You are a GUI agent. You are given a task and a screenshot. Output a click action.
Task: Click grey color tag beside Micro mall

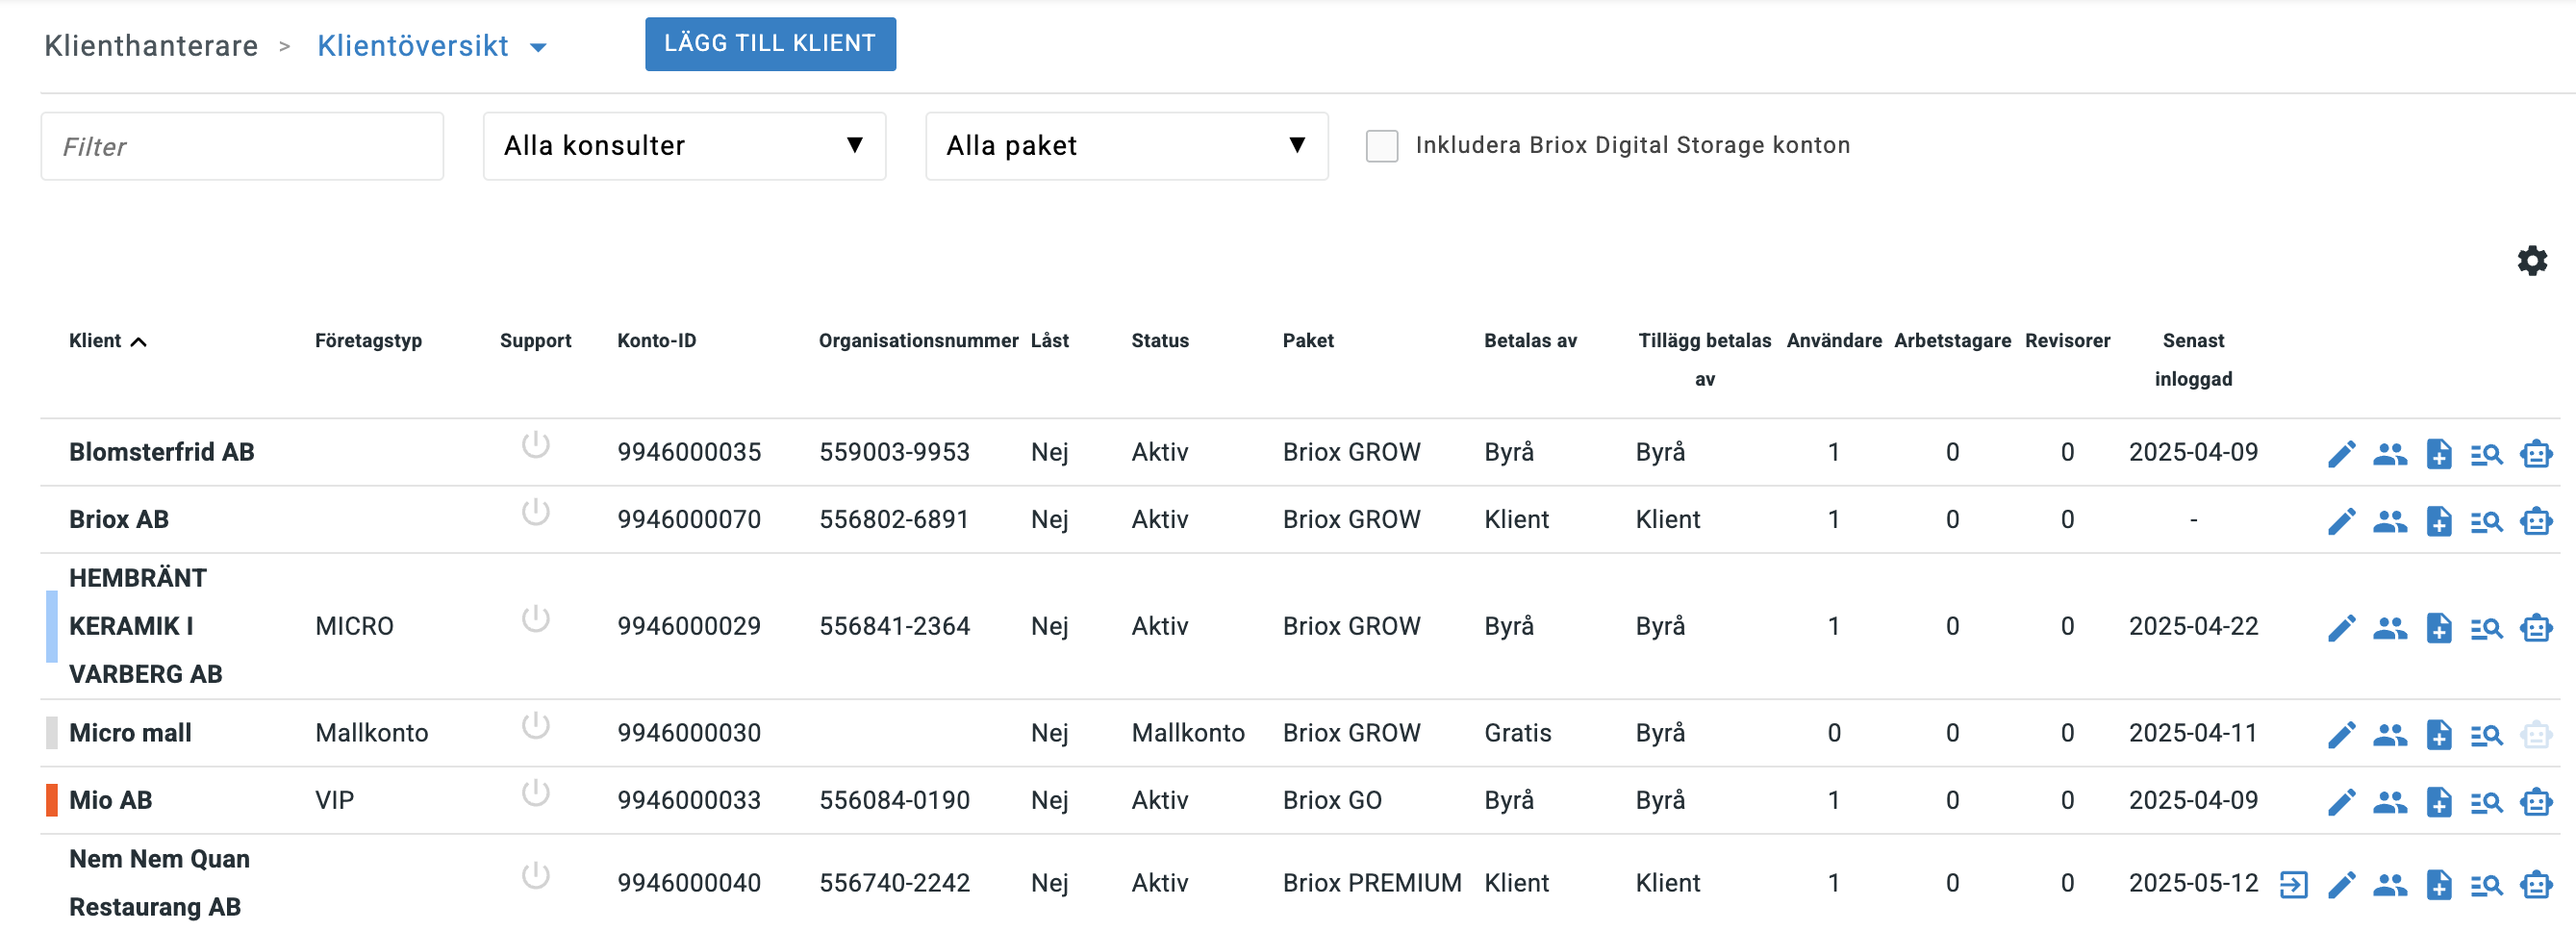click(52, 734)
